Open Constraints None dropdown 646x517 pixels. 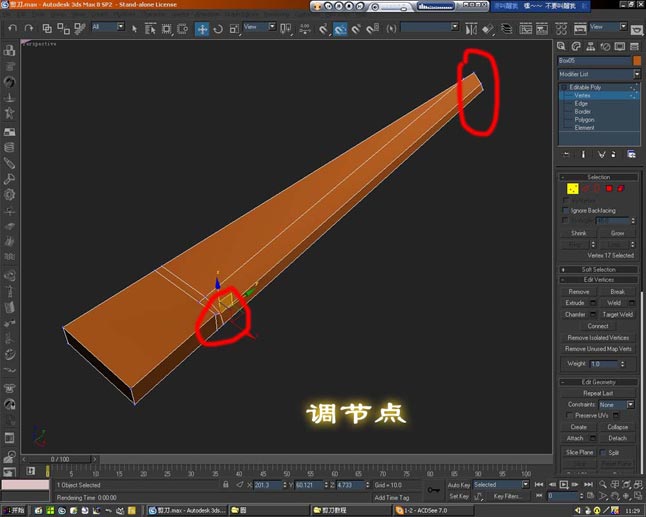click(x=616, y=405)
